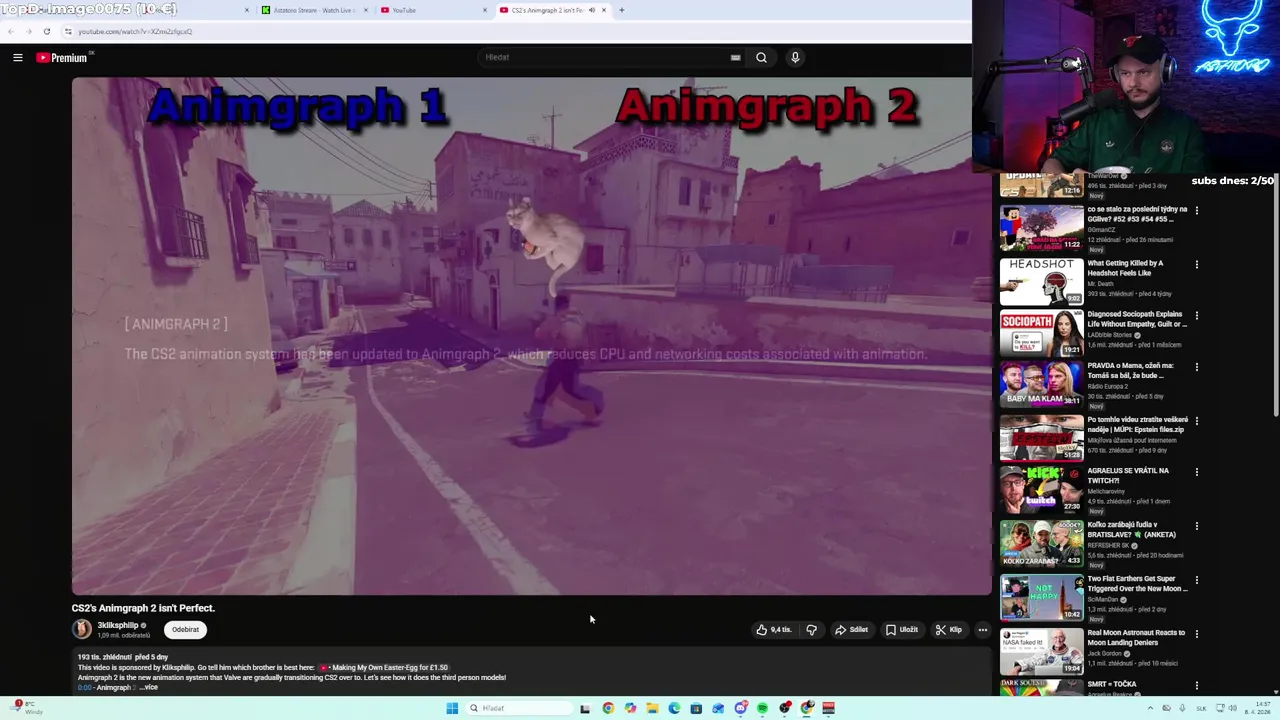
Task: Open 'AGRAELUS SE VRÁTIL NA TWITCH' video
Action: [x=1042, y=490]
